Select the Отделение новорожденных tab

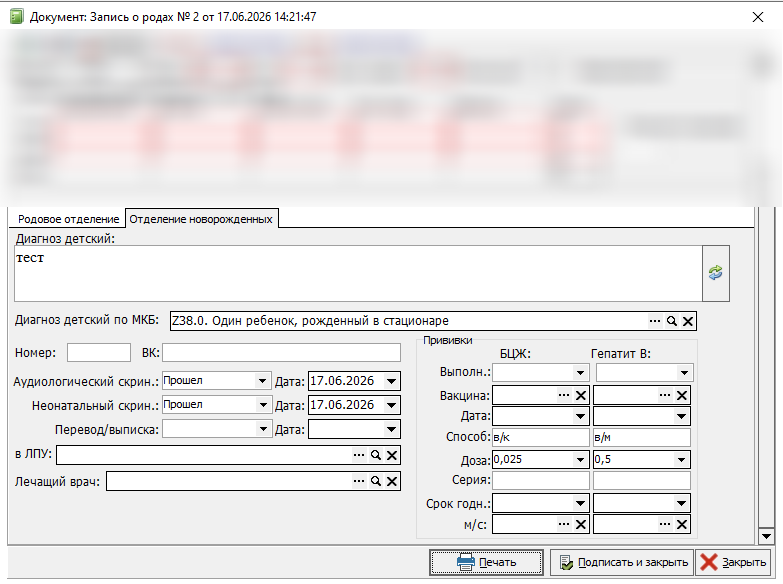201,219
